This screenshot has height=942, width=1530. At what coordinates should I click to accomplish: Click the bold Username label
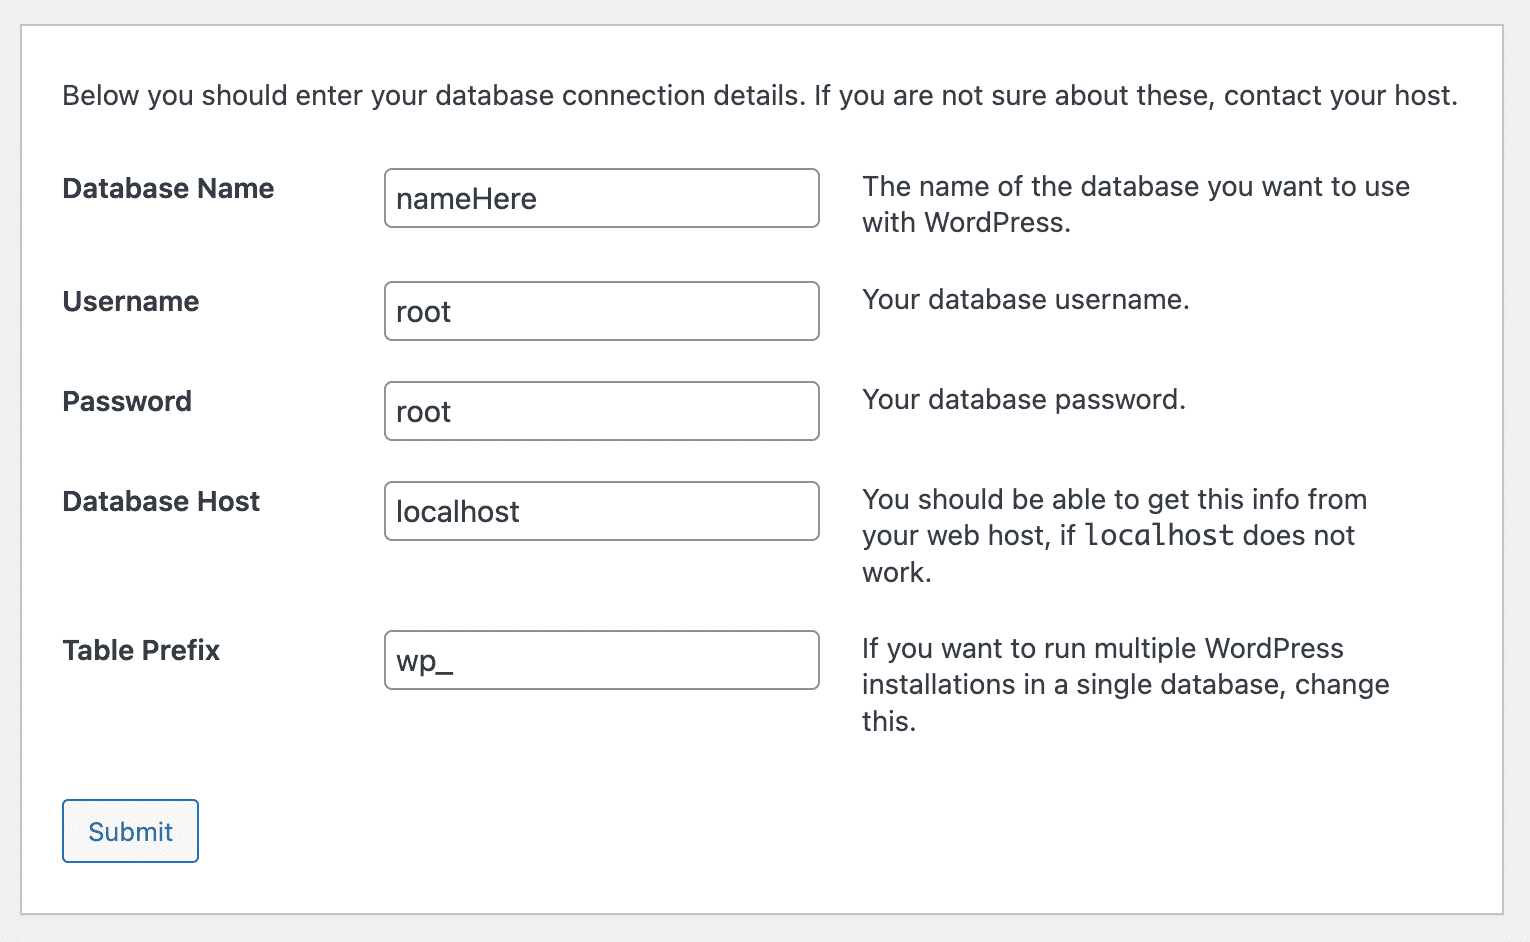131,302
